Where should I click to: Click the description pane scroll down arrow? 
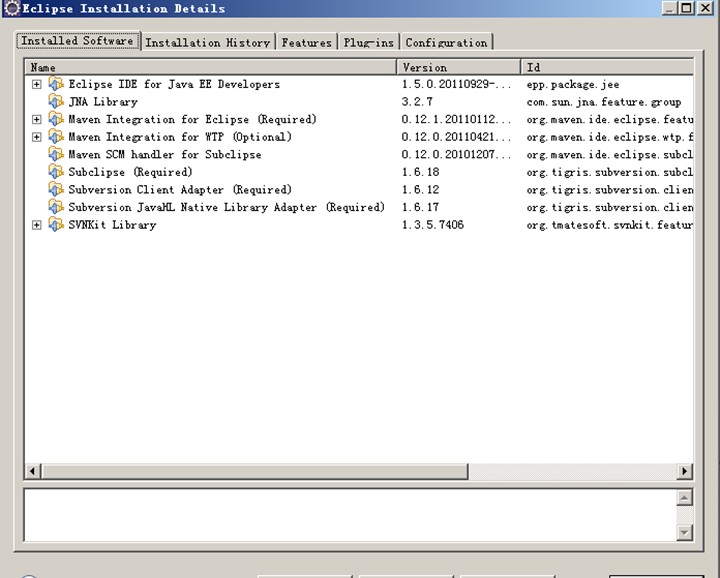(684, 532)
